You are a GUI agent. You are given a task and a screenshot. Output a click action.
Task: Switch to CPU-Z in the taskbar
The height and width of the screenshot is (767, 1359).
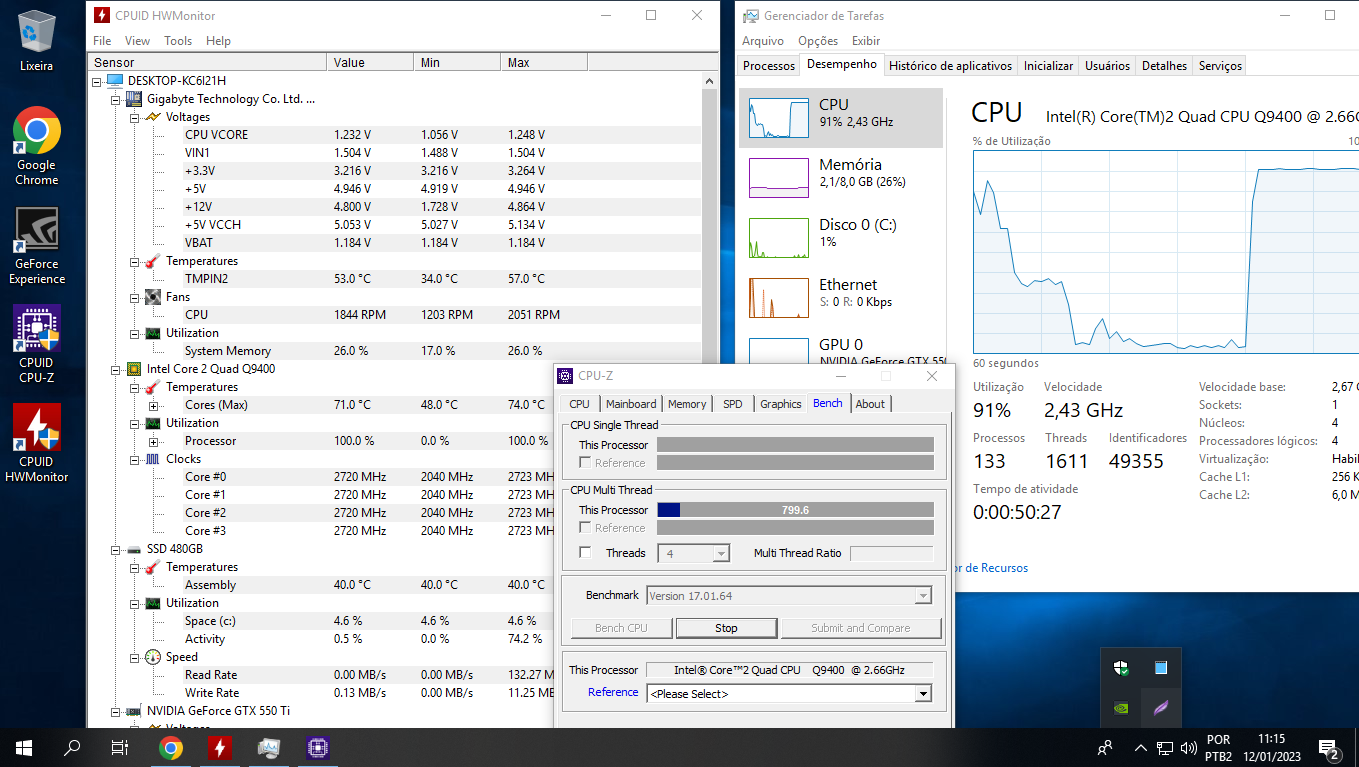(x=318, y=747)
